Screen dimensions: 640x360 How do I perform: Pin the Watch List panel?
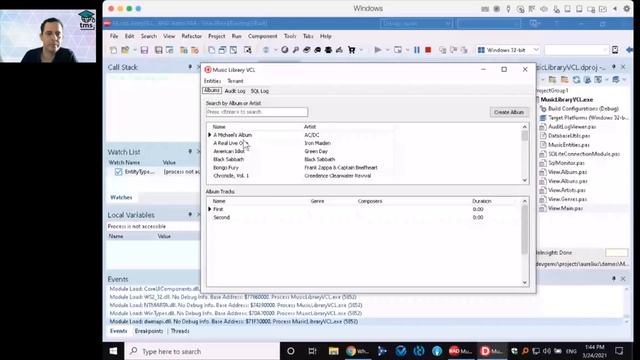(x=190, y=151)
